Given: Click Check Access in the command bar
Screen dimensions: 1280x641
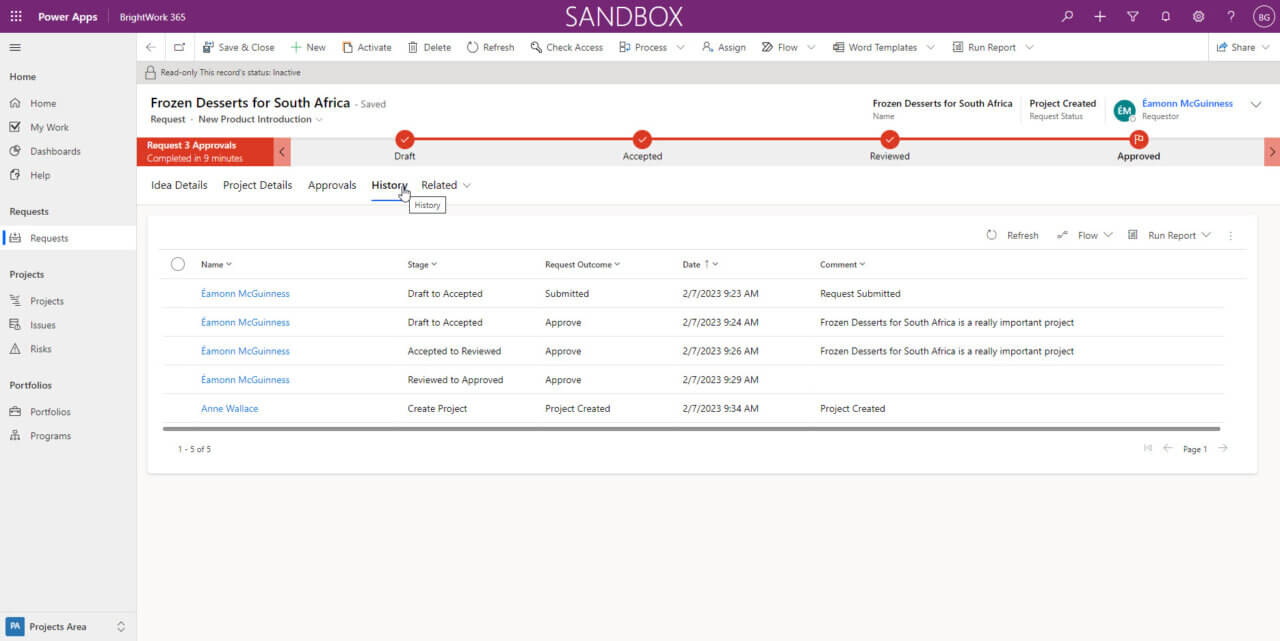Looking at the screenshot, I should click(x=566, y=46).
